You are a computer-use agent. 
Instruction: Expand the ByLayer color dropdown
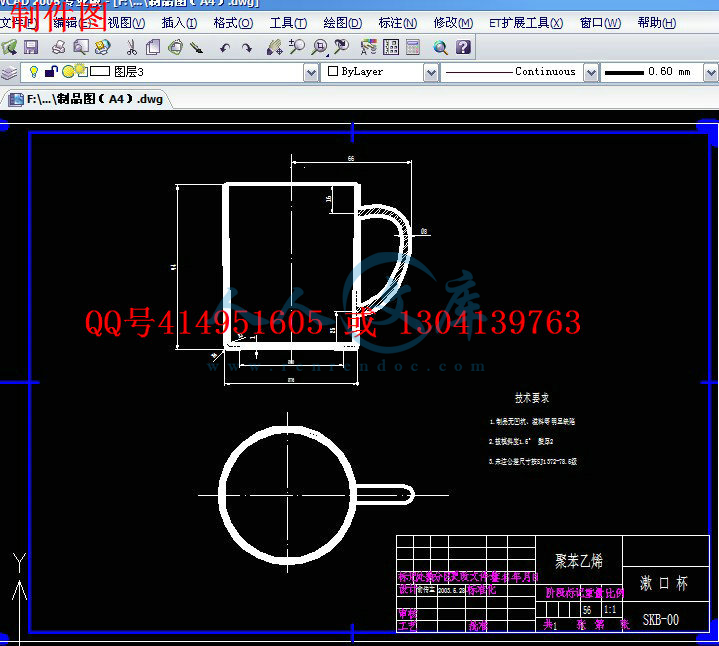[431, 72]
